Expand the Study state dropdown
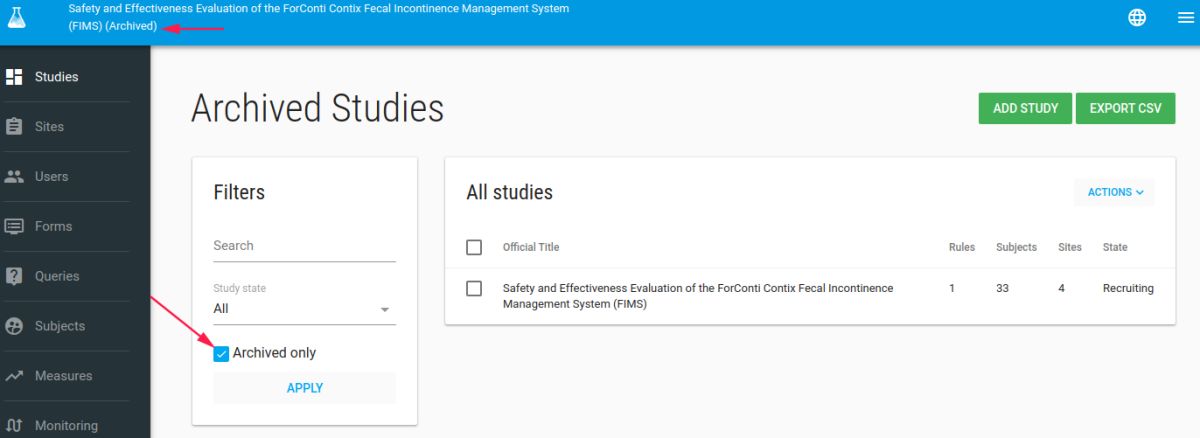Image resolution: width=1200 pixels, height=438 pixels. (304, 309)
